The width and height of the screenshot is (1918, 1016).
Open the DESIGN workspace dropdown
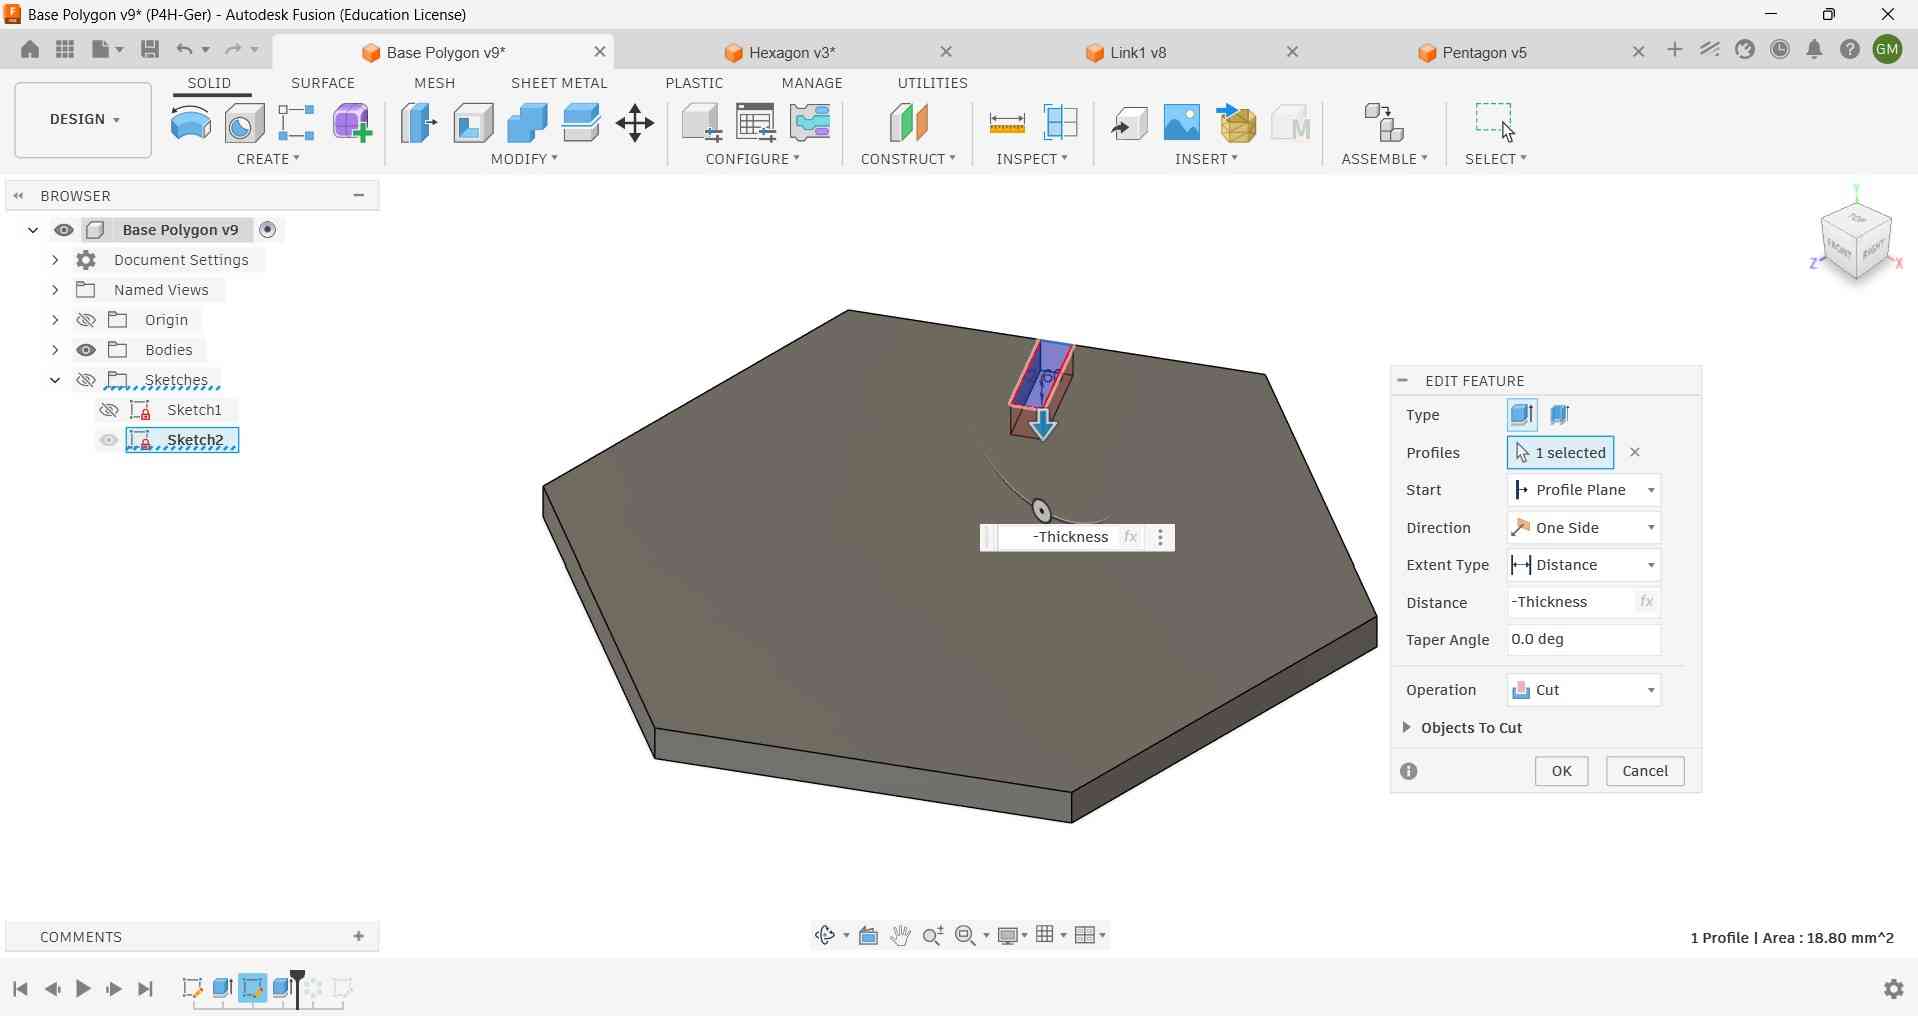(83, 120)
